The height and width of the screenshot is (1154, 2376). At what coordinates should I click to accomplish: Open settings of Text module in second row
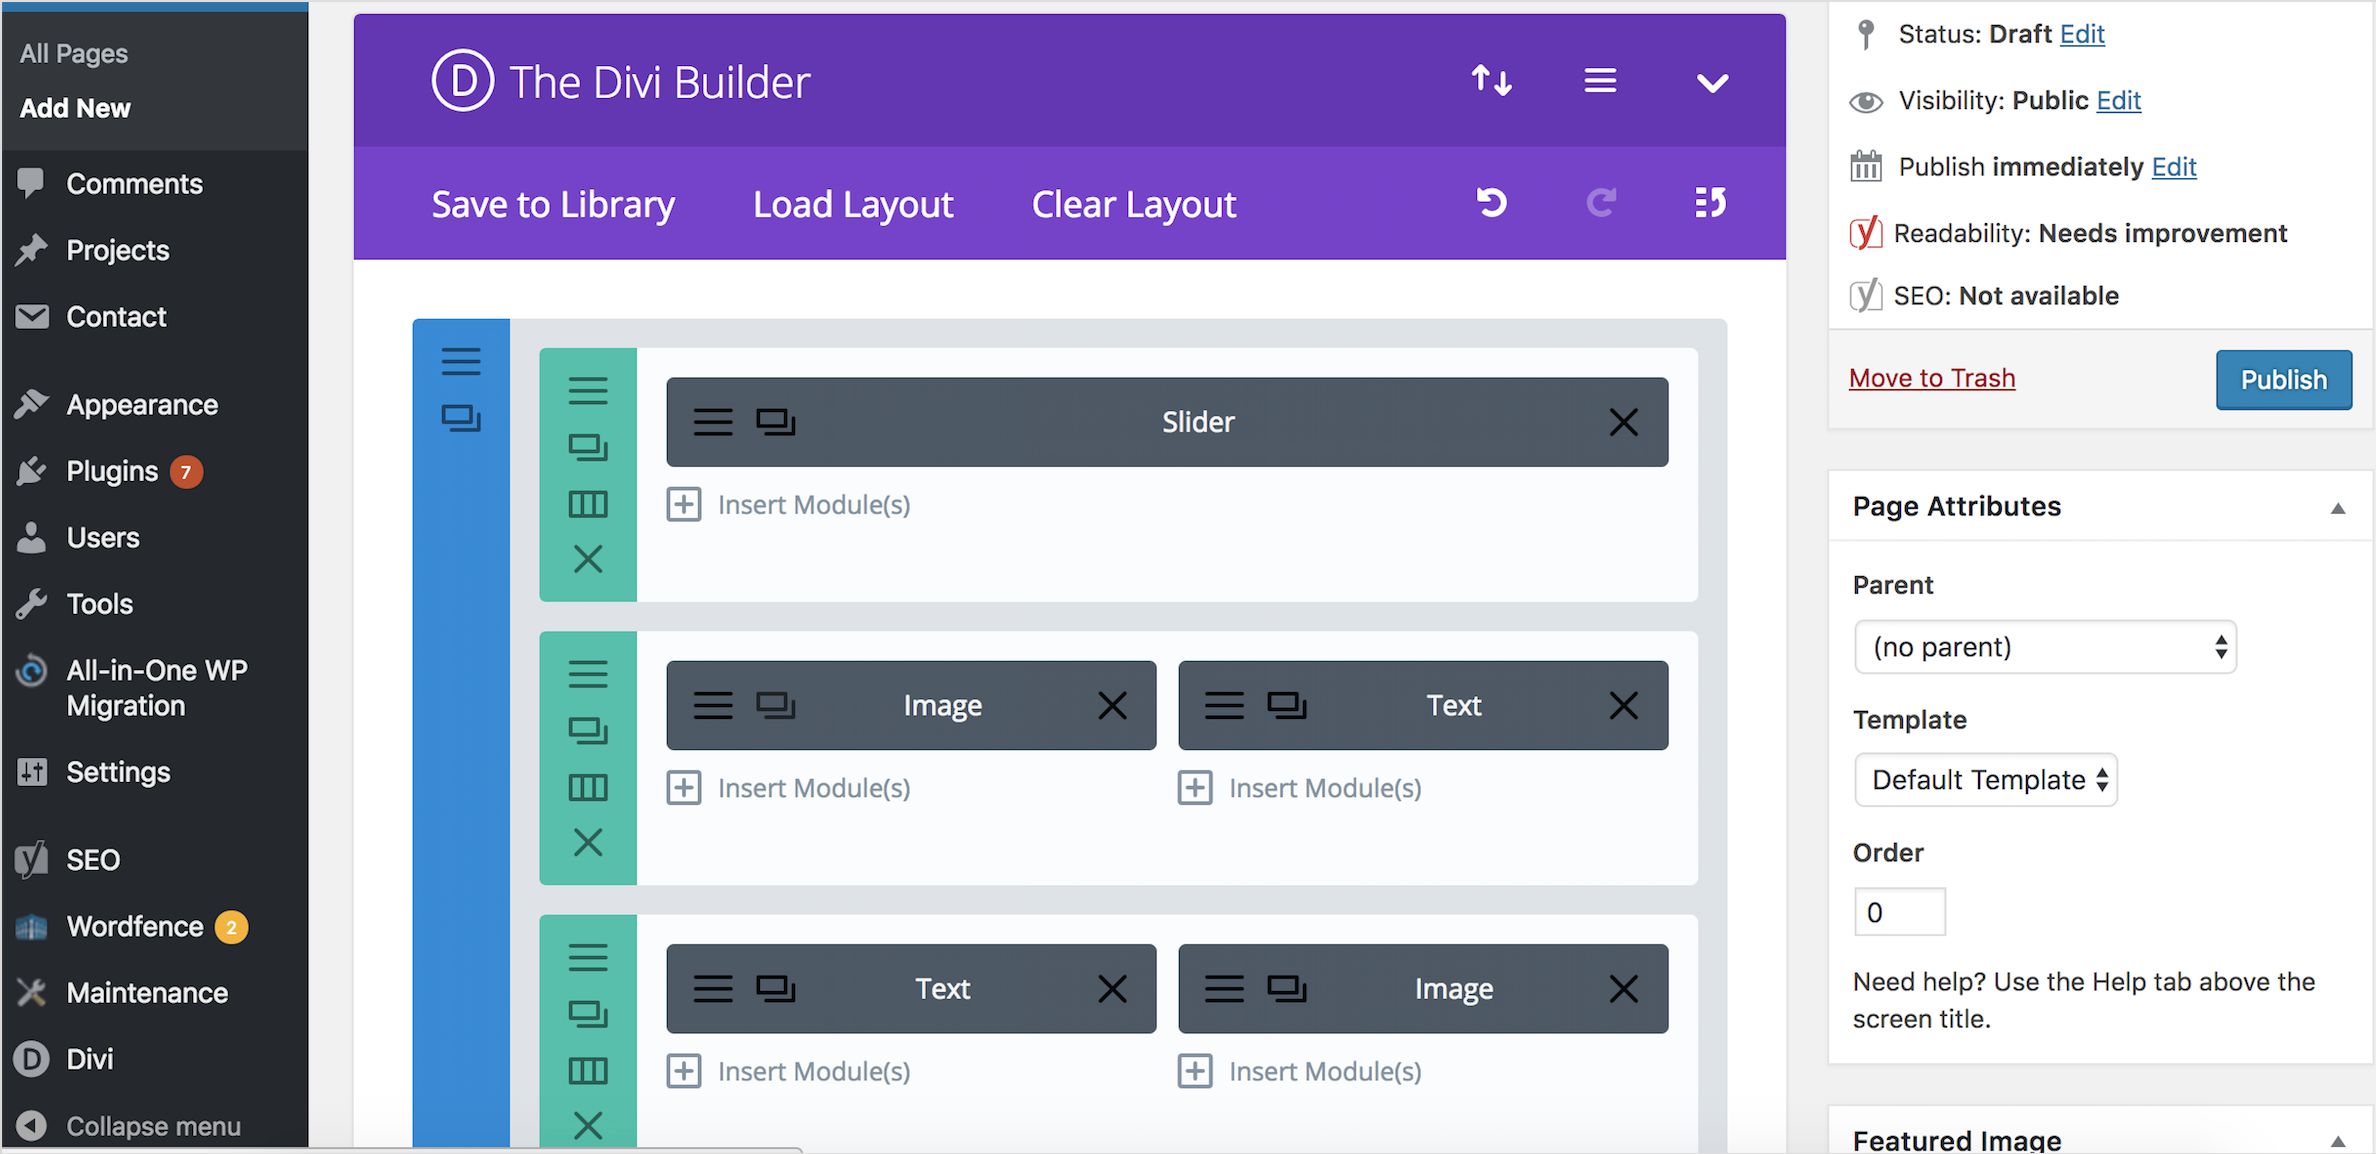[x=1224, y=706]
